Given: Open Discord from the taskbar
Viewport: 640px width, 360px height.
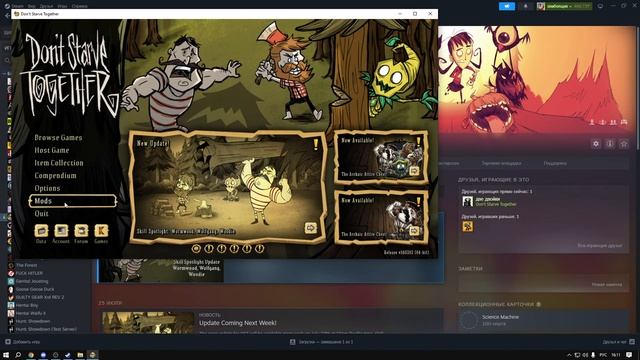Looking at the screenshot, I should (x=43, y=355).
